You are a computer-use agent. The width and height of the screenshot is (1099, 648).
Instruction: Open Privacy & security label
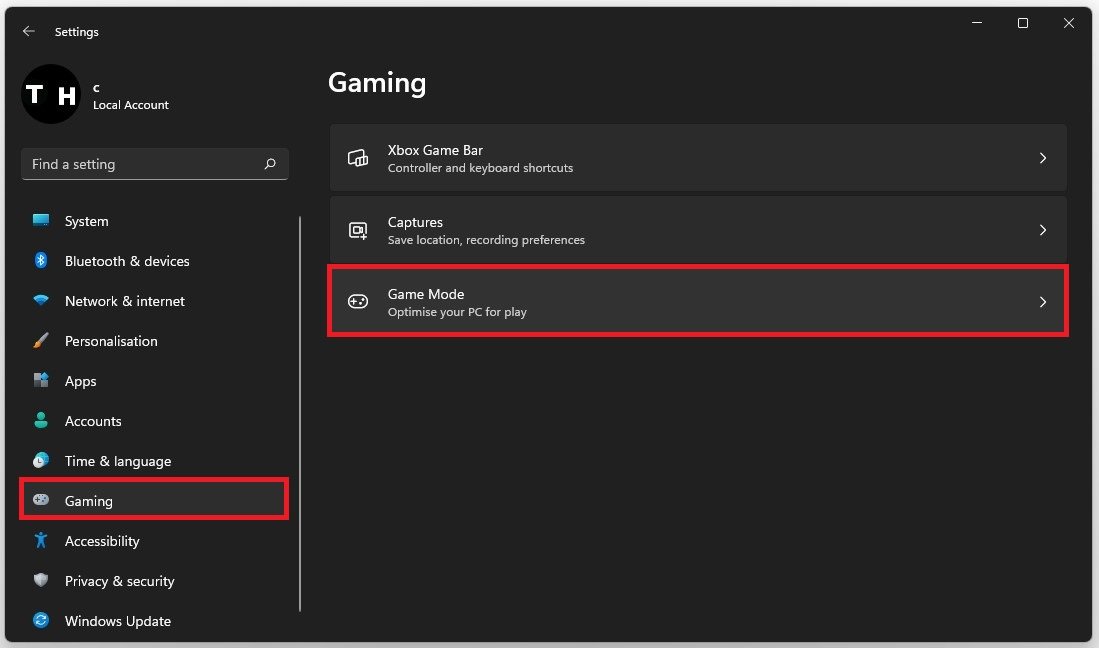pos(119,581)
